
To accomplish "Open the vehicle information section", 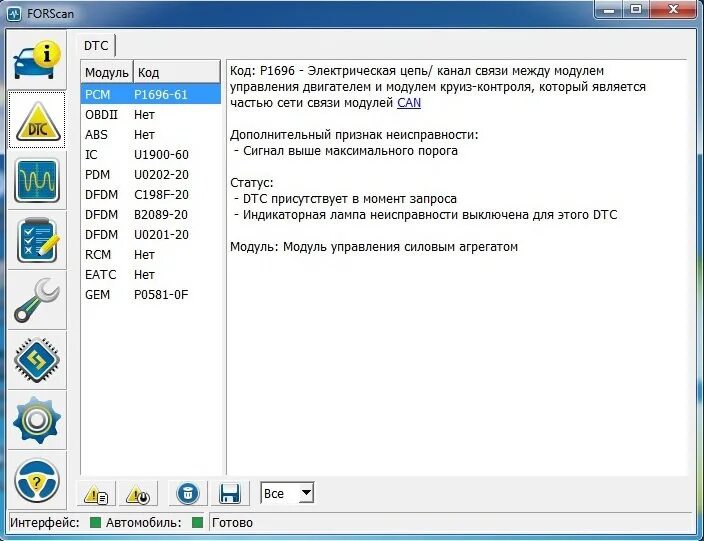I will tap(37, 60).
